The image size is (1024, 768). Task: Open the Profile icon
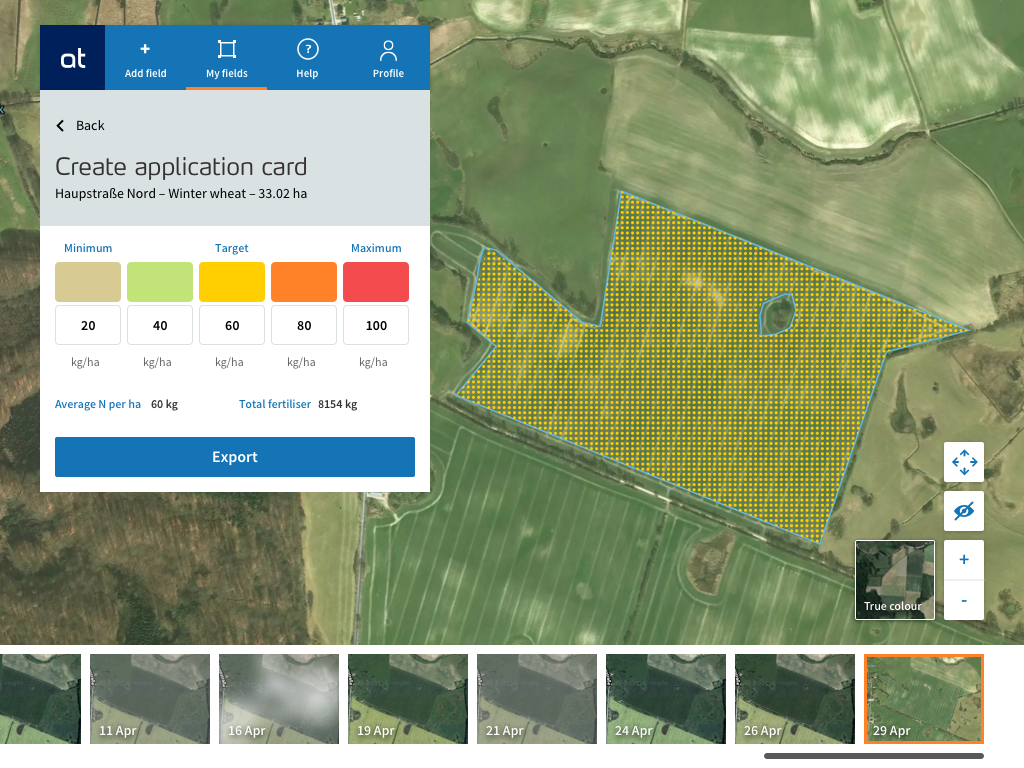388,46
